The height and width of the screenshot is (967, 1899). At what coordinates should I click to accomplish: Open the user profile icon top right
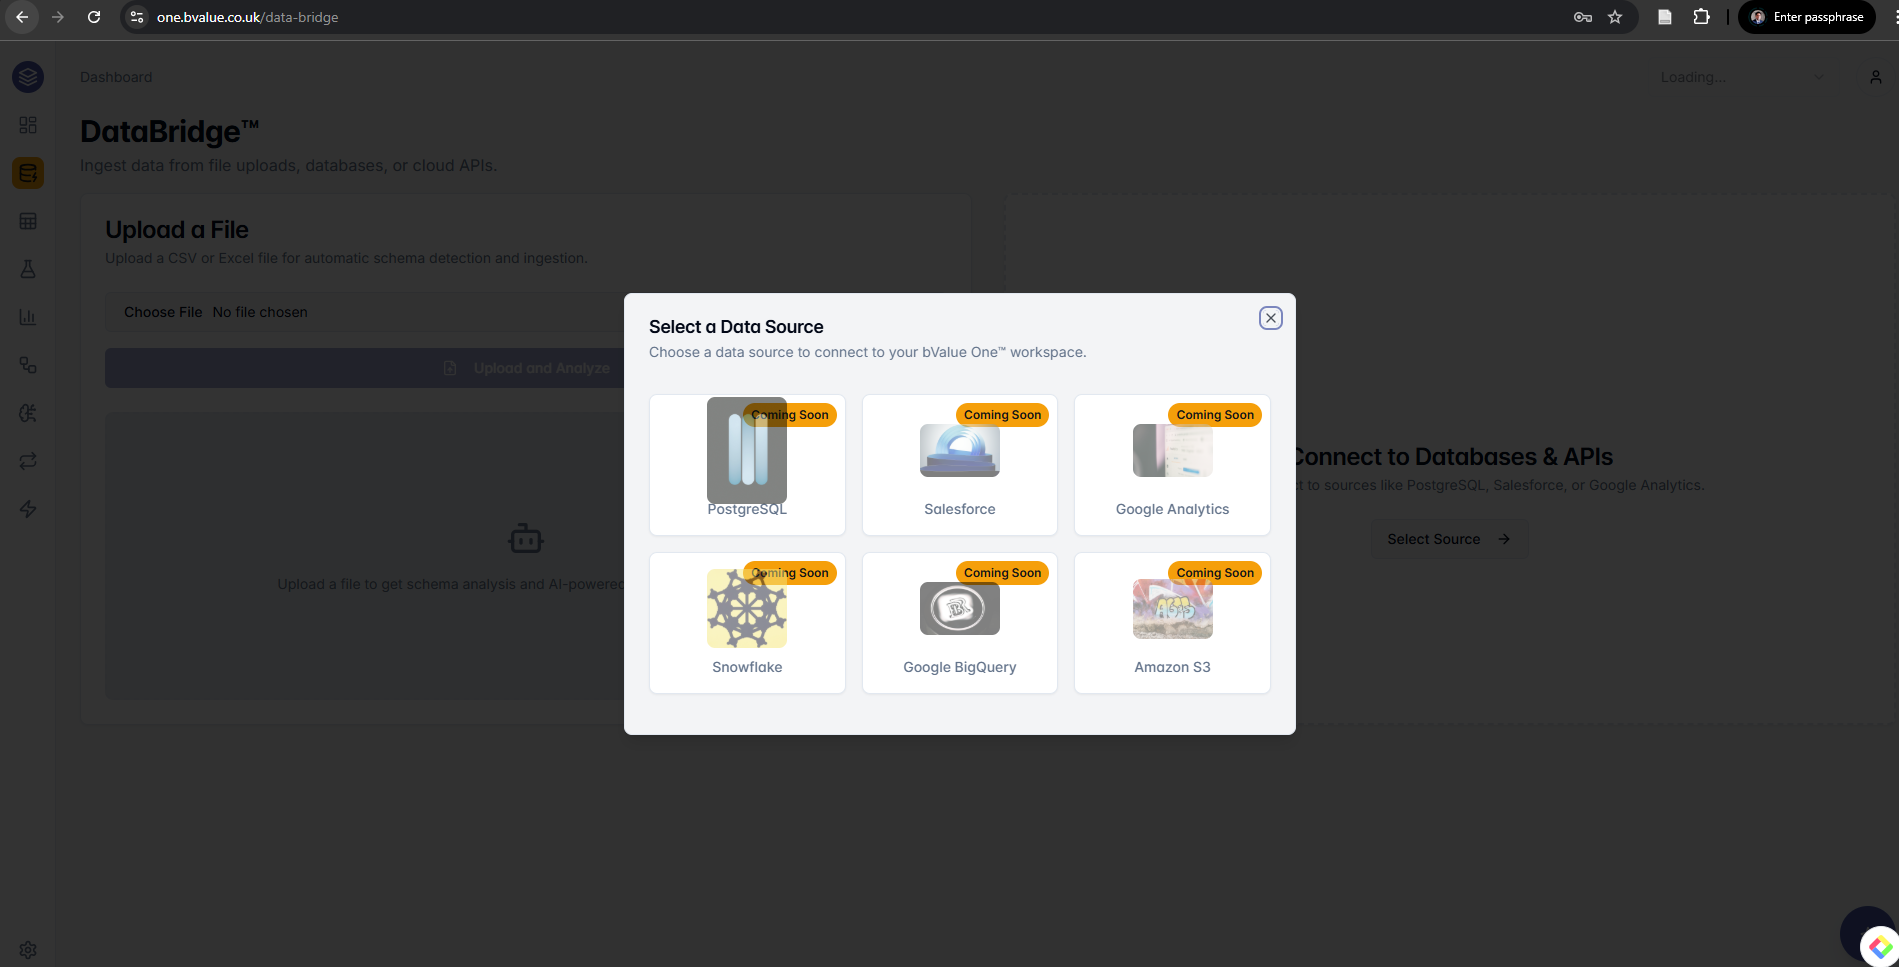pos(1875,76)
